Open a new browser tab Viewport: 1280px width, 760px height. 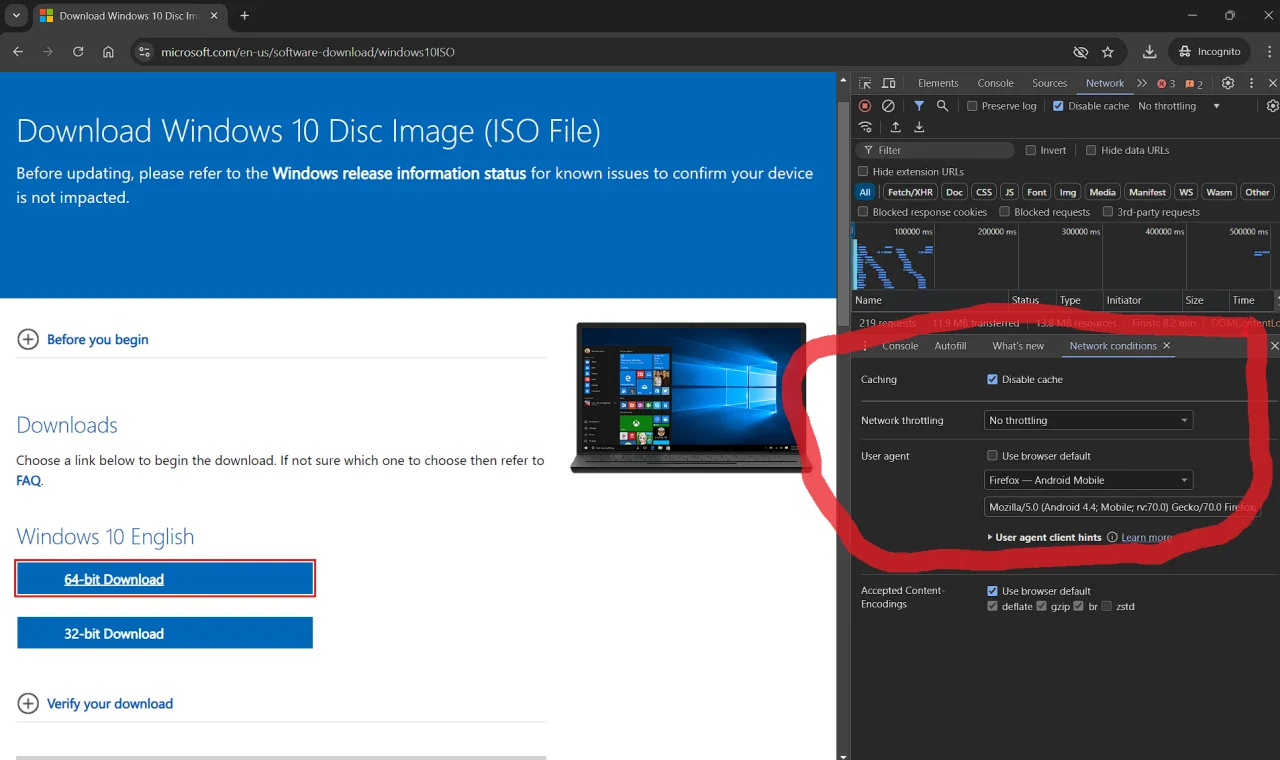click(245, 16)
